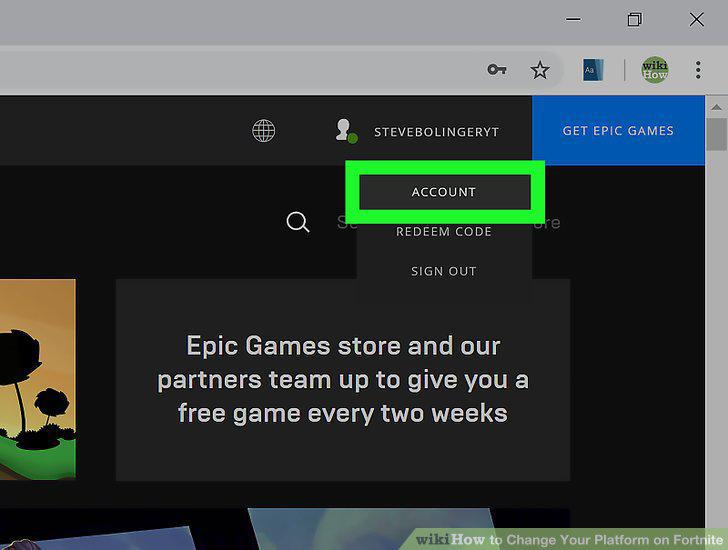Minimize the browser window
Image resolution: width=728 pixels, height=550 pixels.
coord(573,19)
